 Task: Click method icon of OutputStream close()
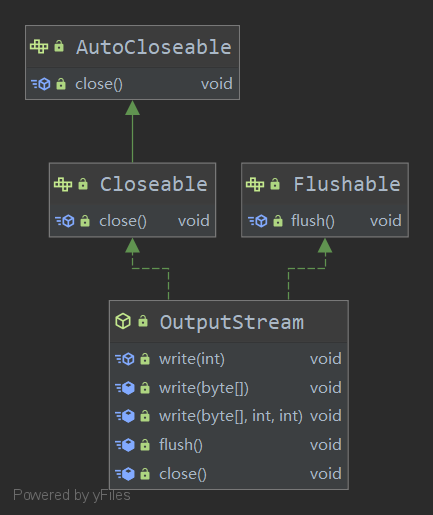(125, 474)
